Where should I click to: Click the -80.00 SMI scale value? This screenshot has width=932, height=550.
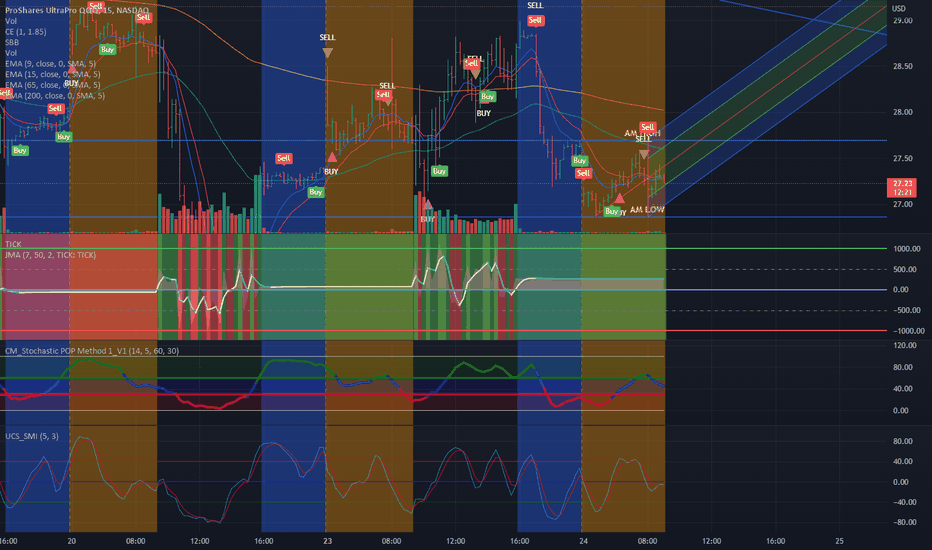[x=904, y=523]
